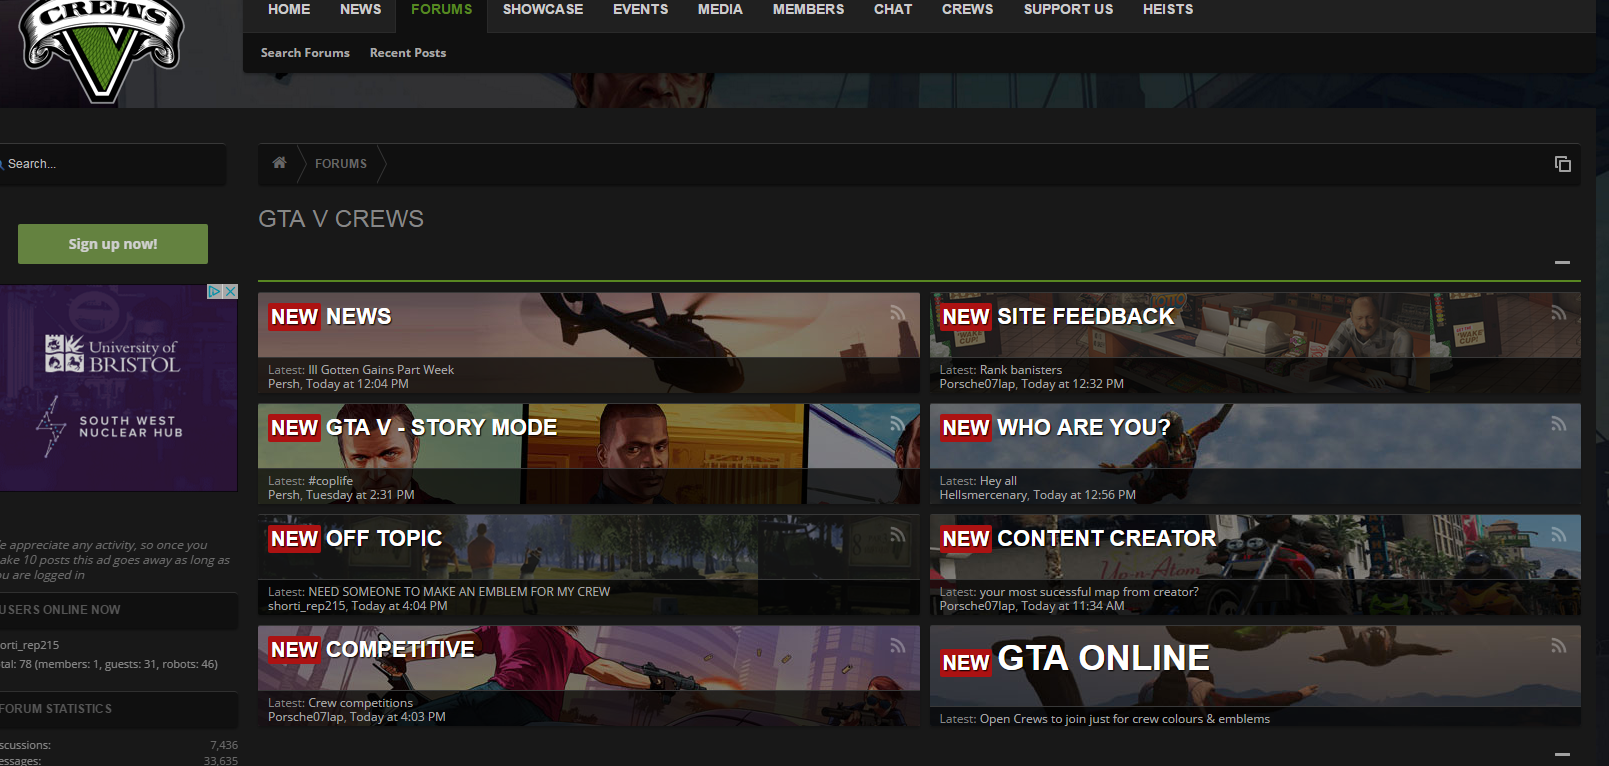
Task: Click RSS icon on Site Feedback forum
Action: [1558, 314]
